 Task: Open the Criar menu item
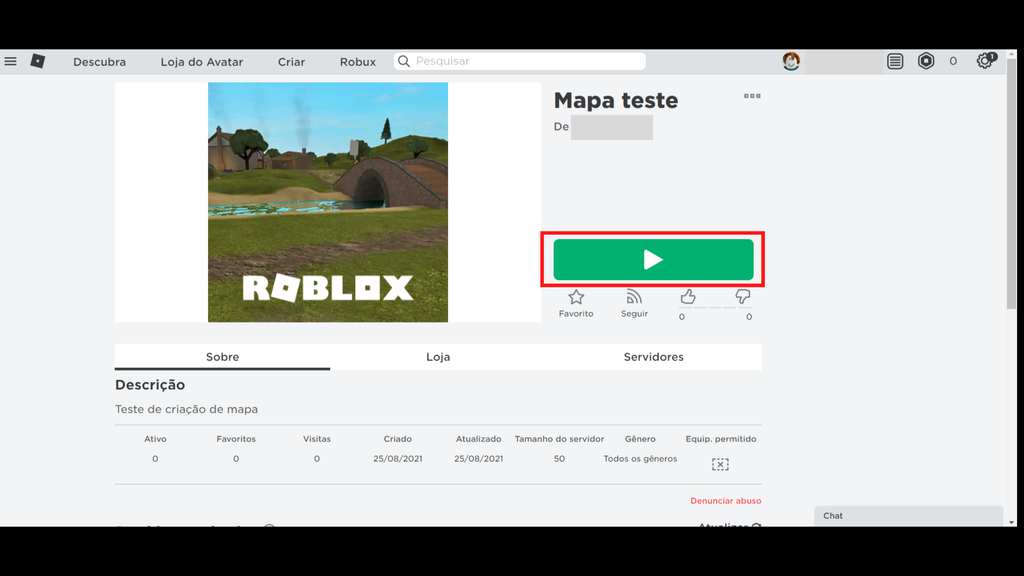pos(291,62)
